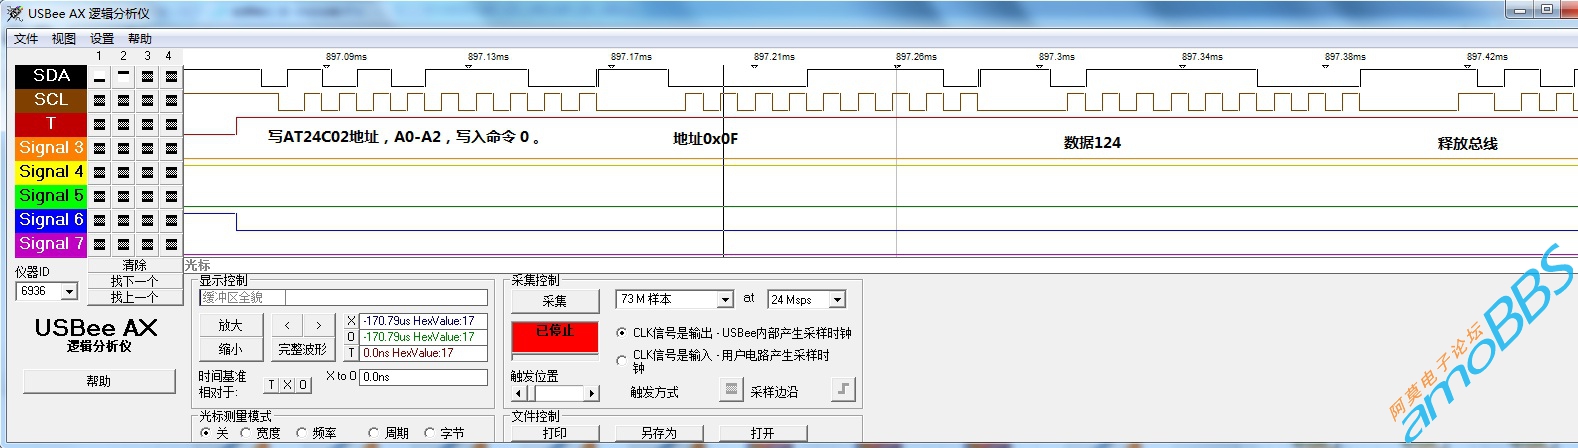Toggle SDA trigger cell in column 1

[x=99, y=76]
